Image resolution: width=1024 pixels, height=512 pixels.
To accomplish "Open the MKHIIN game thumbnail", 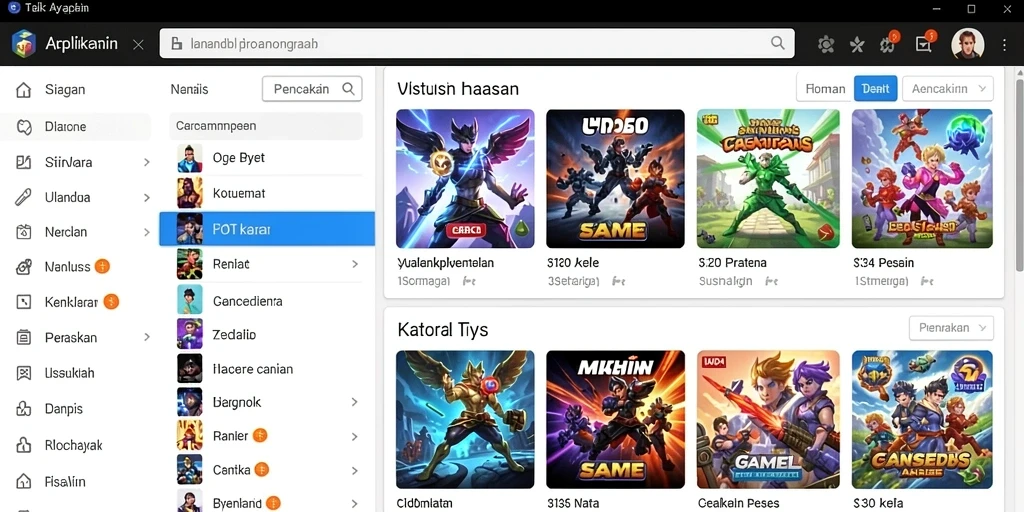I will (615, 419).
